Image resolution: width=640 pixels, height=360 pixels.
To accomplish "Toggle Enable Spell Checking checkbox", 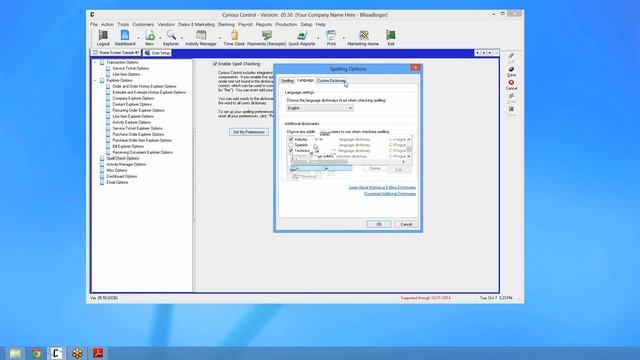I will [215, 64].
